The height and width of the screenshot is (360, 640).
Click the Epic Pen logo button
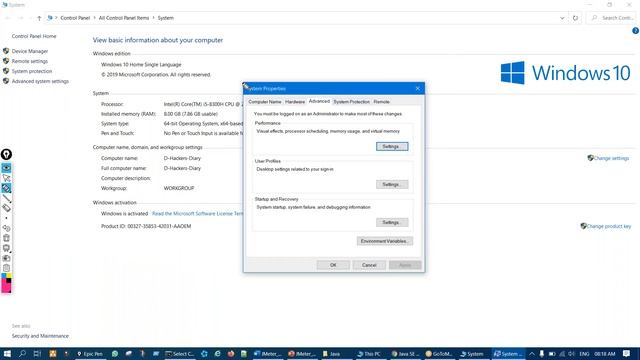[x=6, y=154]
